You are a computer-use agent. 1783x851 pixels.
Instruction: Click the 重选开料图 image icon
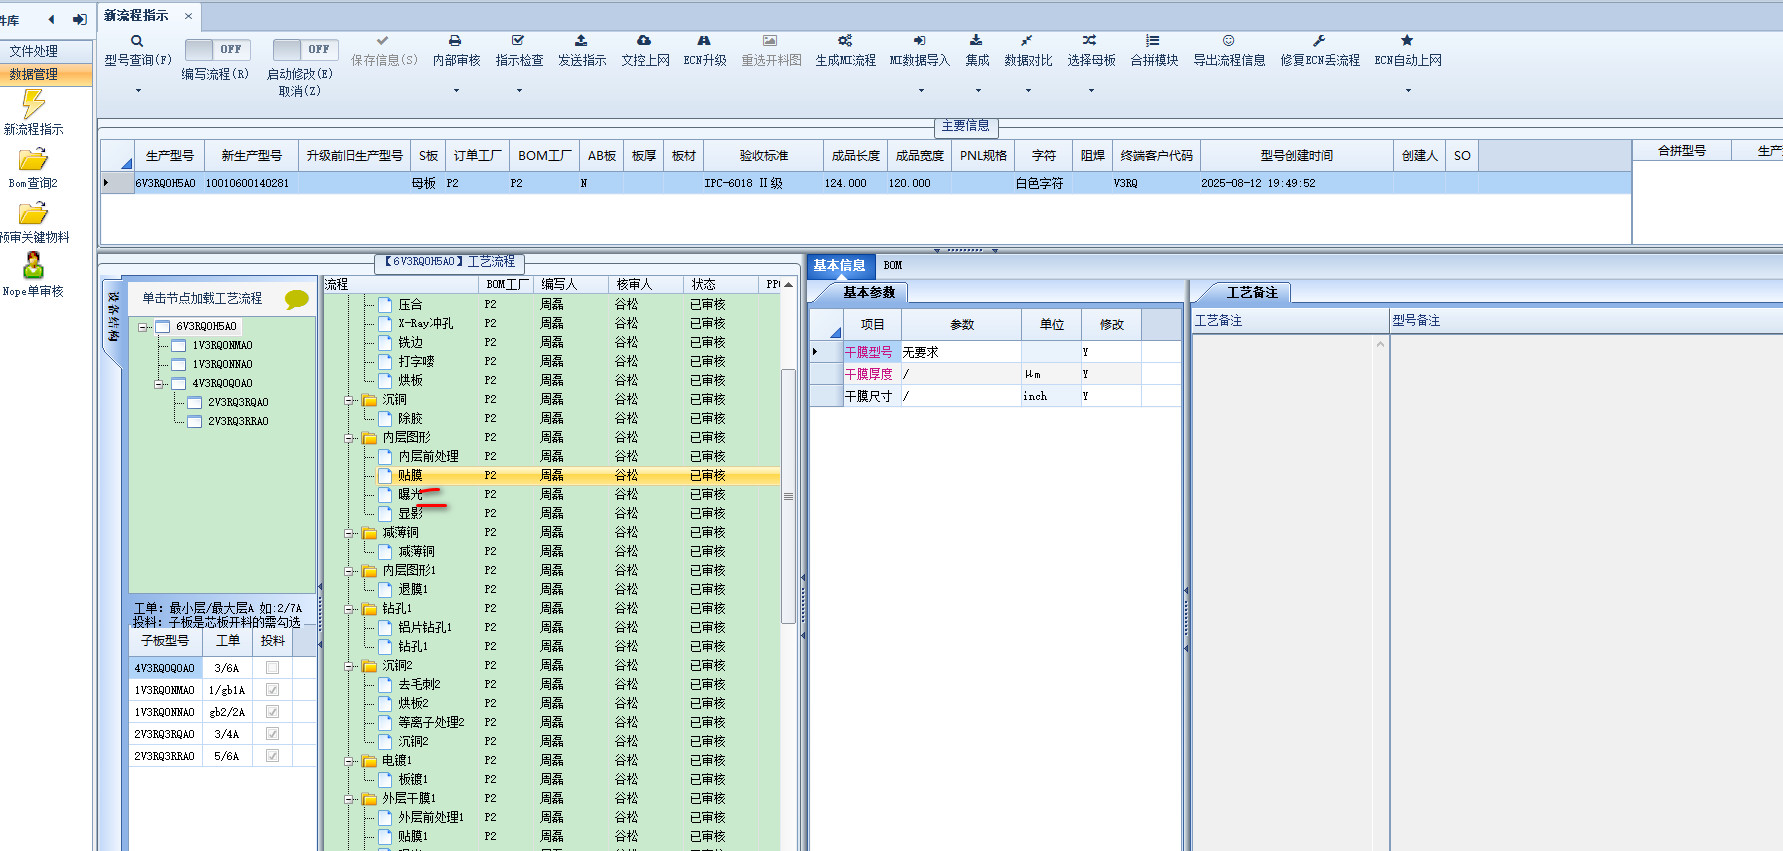click(x=770, y=41)
